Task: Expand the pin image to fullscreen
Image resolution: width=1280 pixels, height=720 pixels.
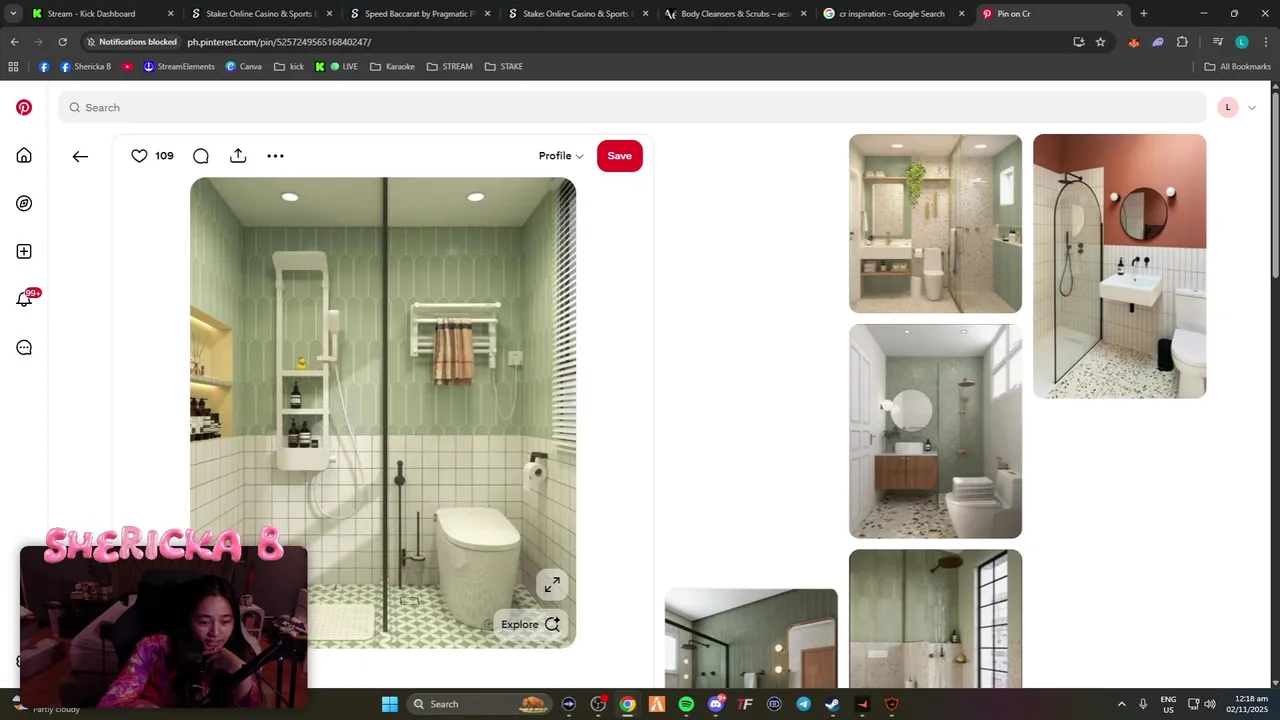Action: 552,584
